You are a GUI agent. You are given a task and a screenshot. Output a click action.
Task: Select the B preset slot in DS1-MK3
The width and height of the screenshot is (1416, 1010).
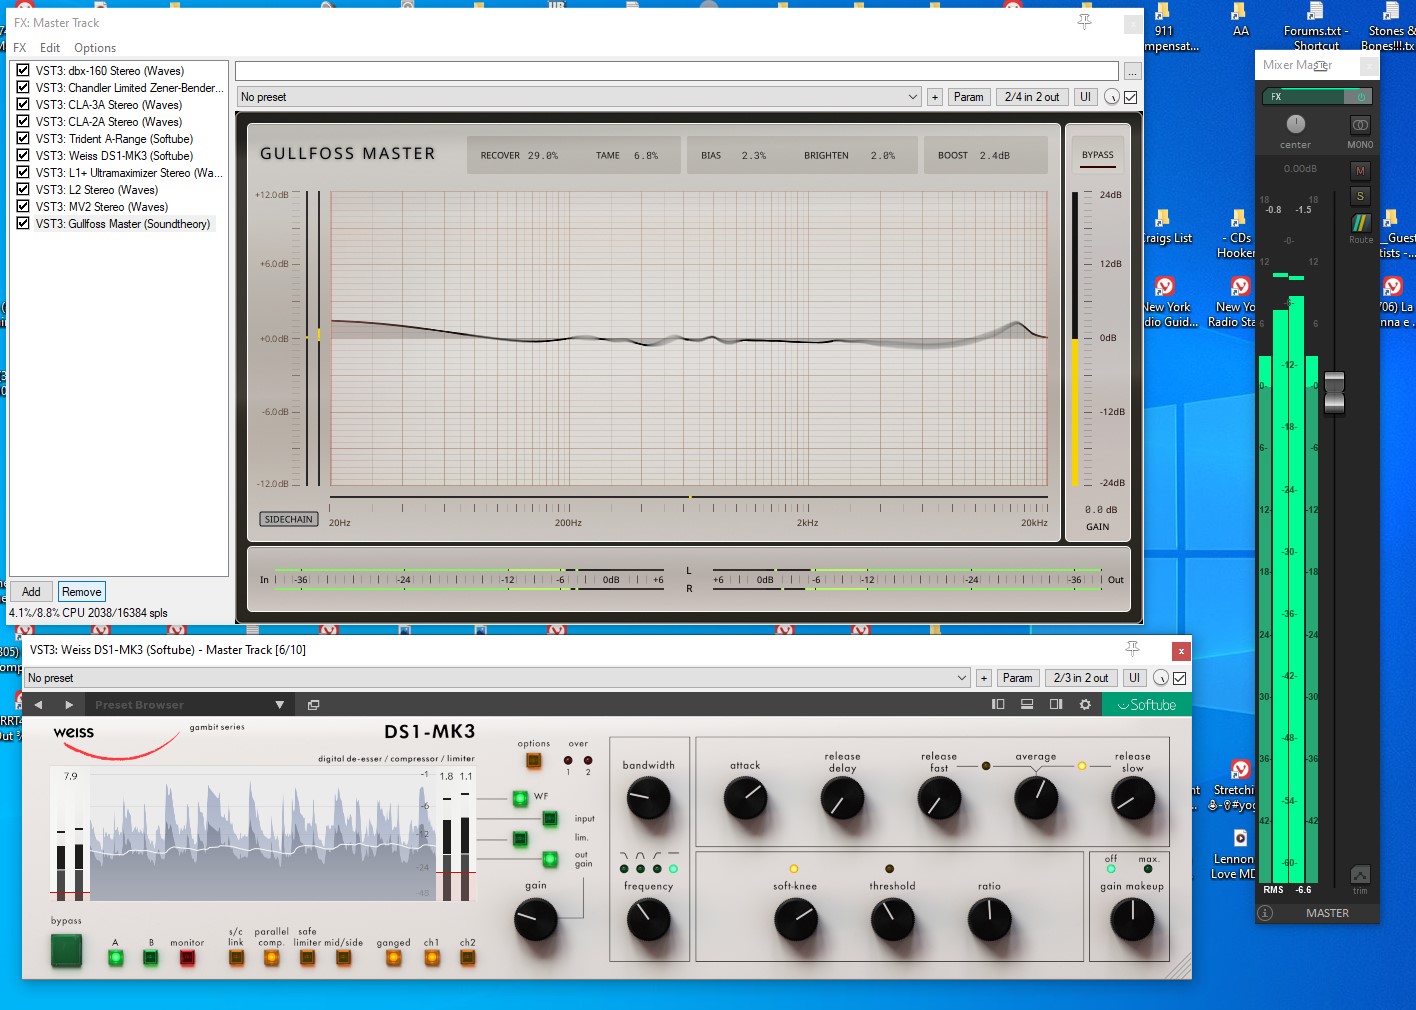pos(150,958)
